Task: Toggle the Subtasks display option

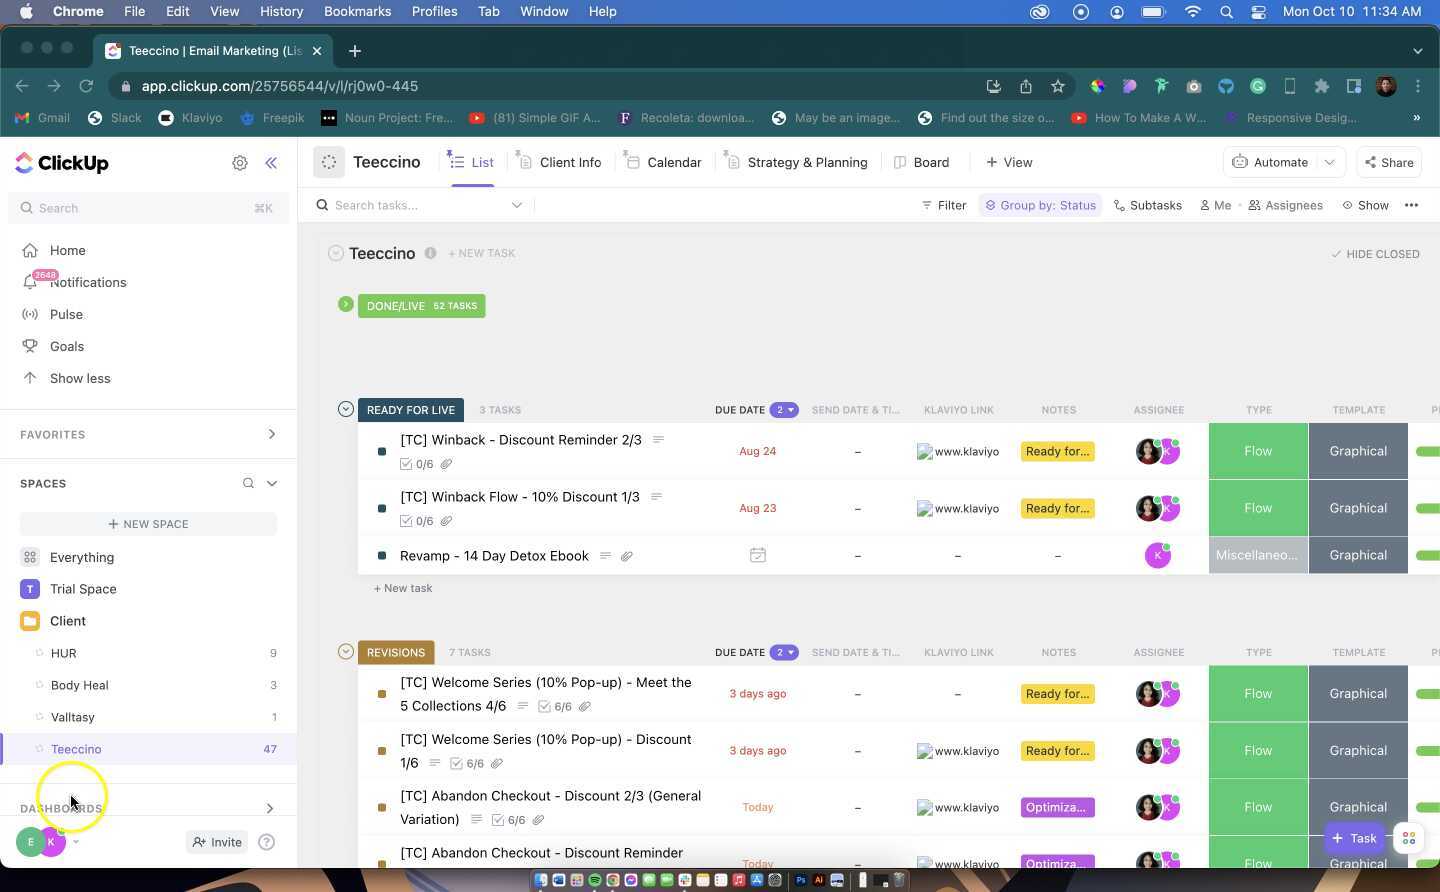Action: tap(1147, 205)
